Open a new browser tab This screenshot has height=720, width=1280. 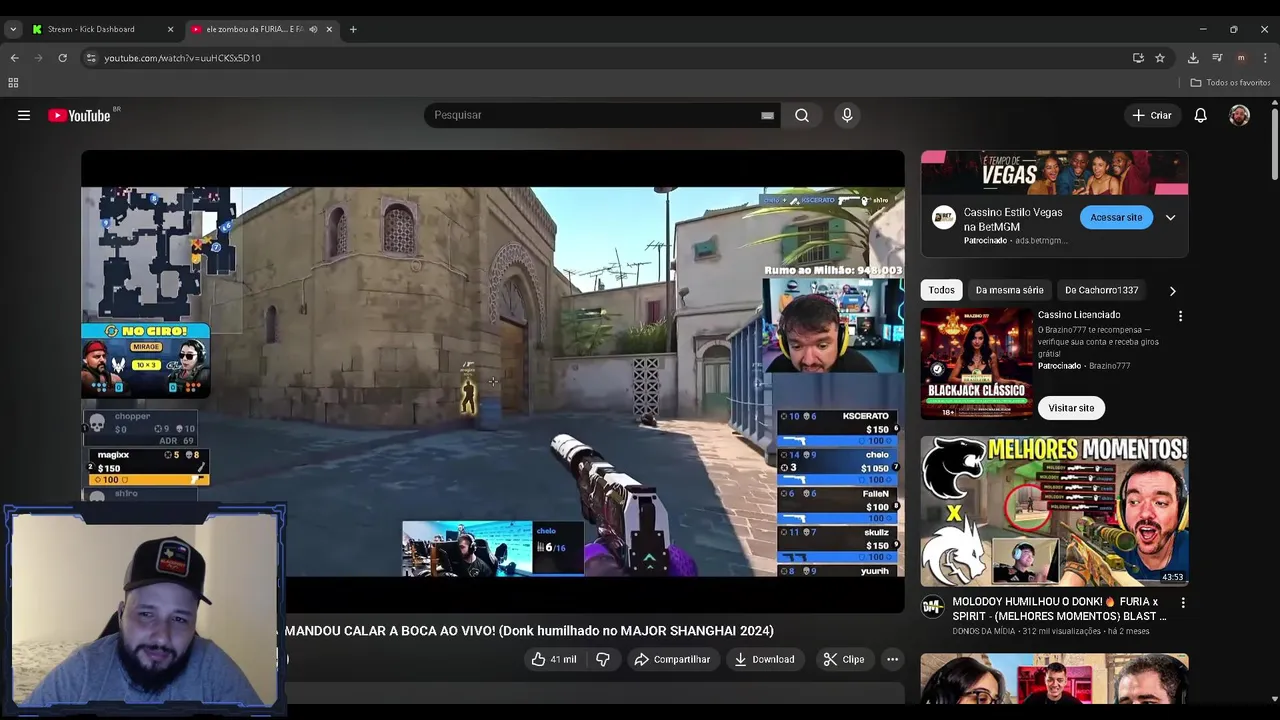353,29
